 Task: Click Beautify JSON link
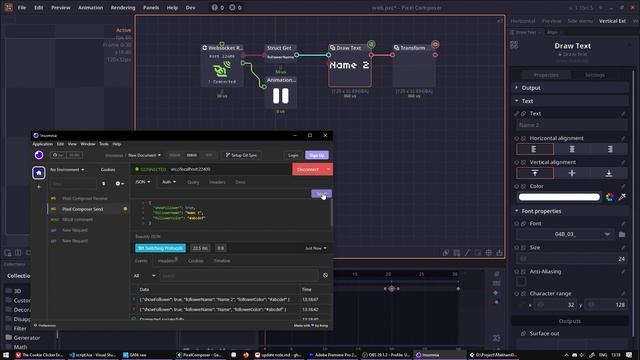(x=148, y=236)
